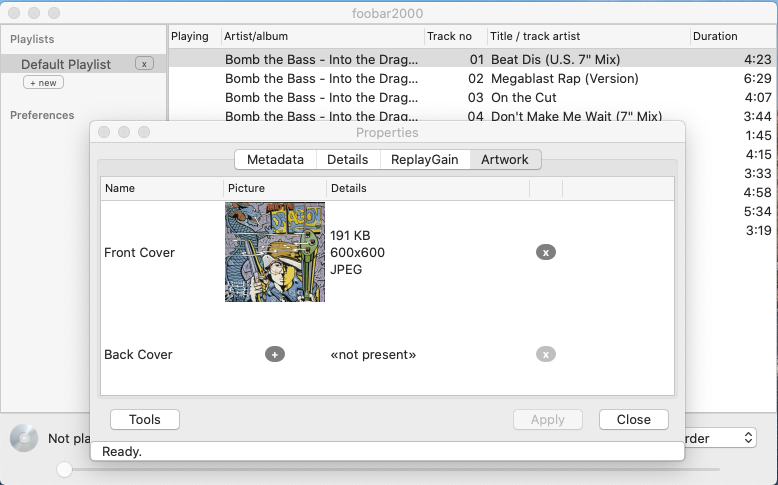Select track 01 Beat Dis (U.S. 7" Mix)
The height and width of the screenshot is (485, 778).
point(473,59)
